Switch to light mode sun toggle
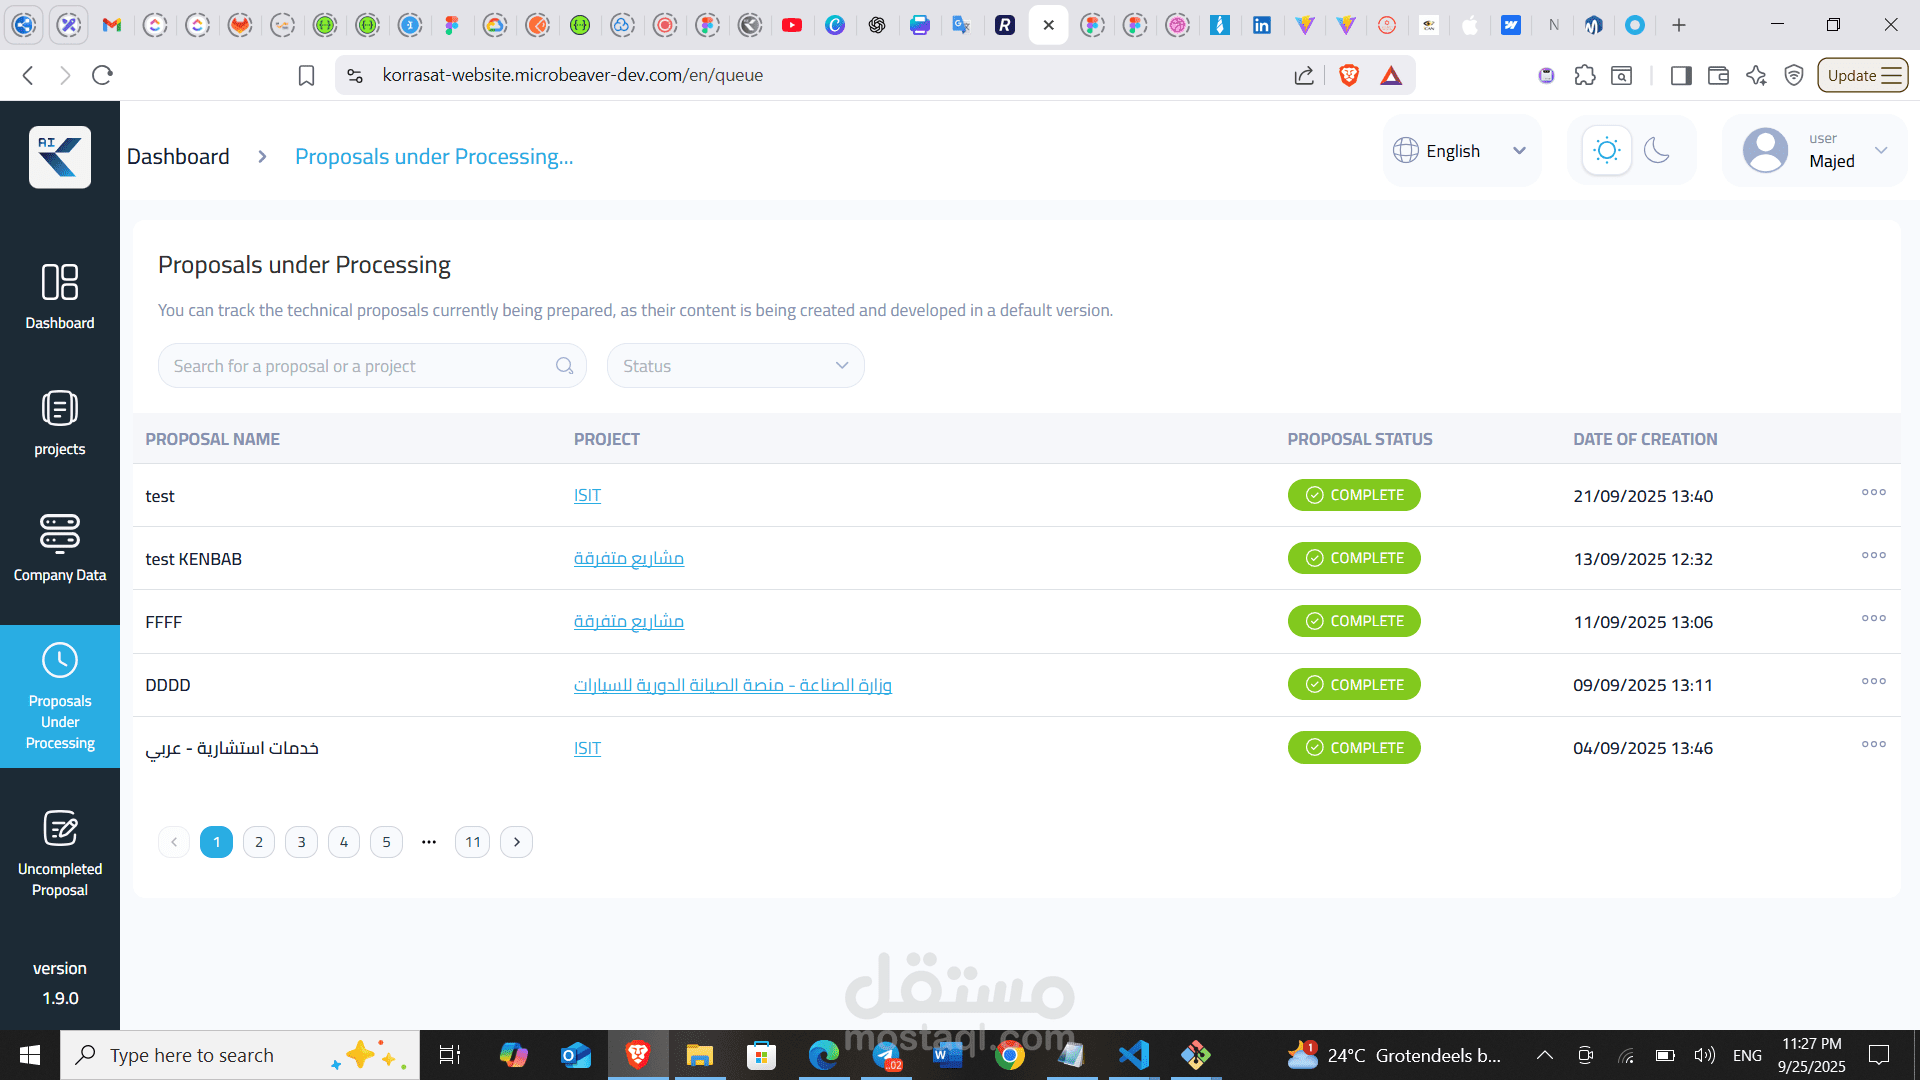 [1607, 151]
